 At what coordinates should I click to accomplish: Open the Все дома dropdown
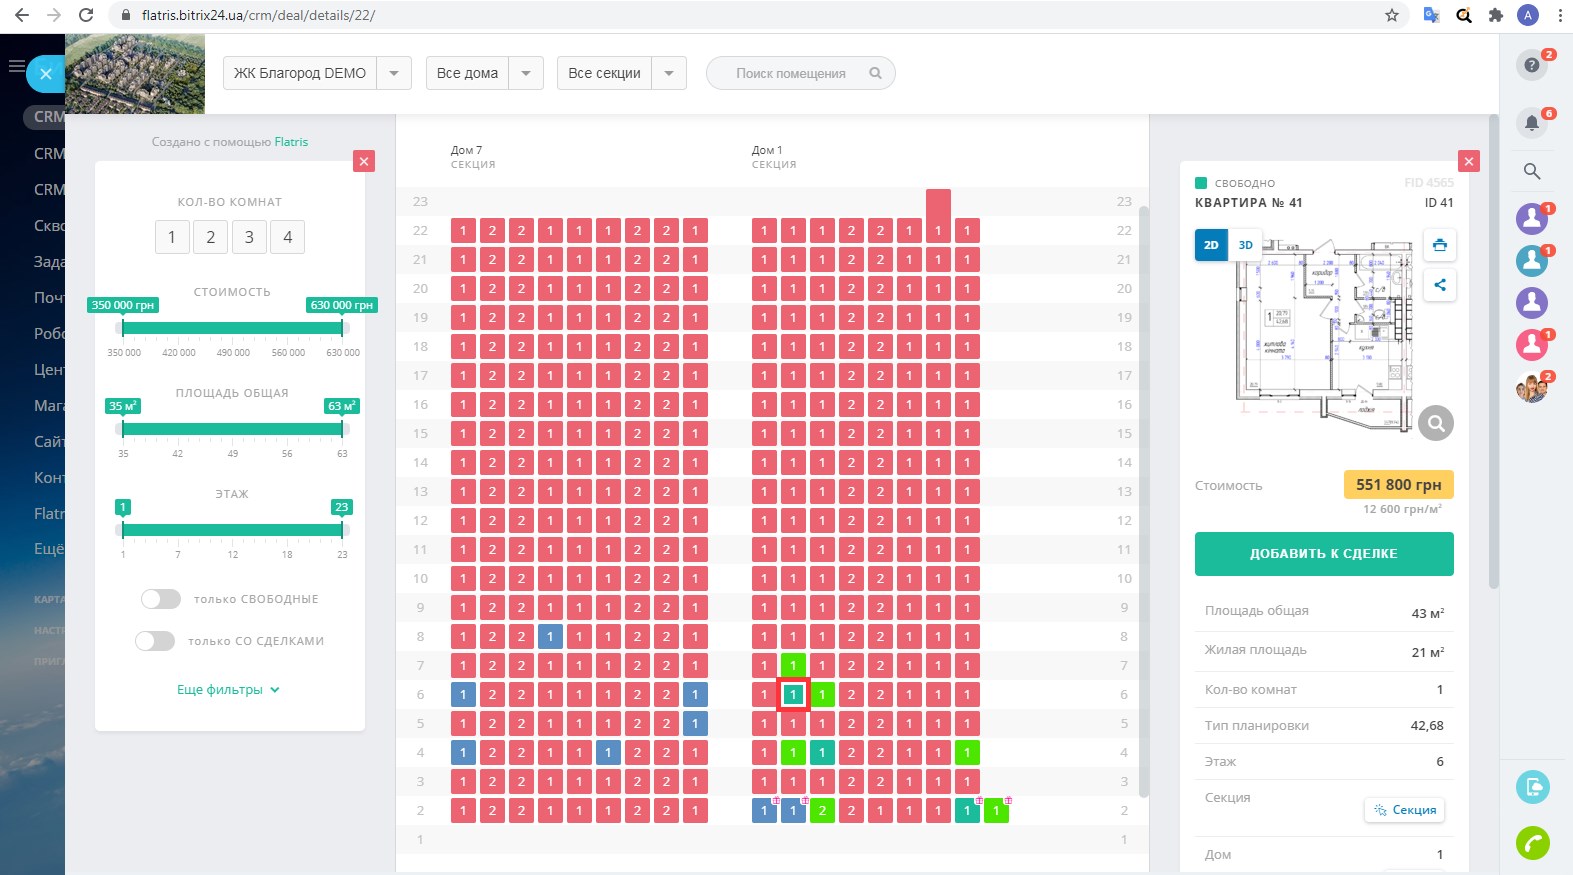tap(526, 73)
